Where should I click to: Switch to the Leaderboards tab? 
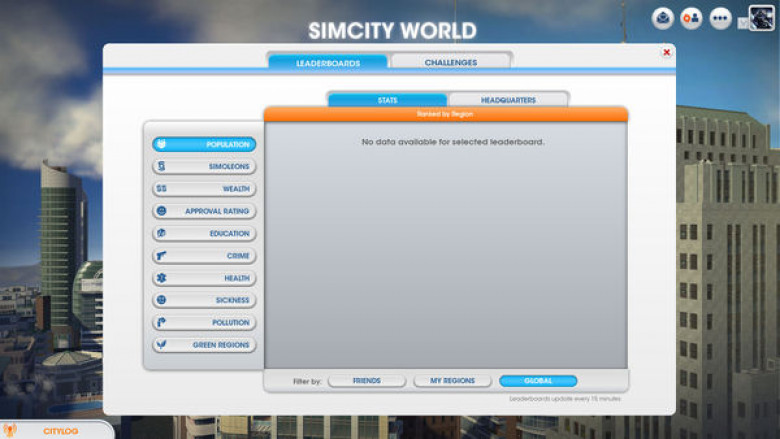328,63
